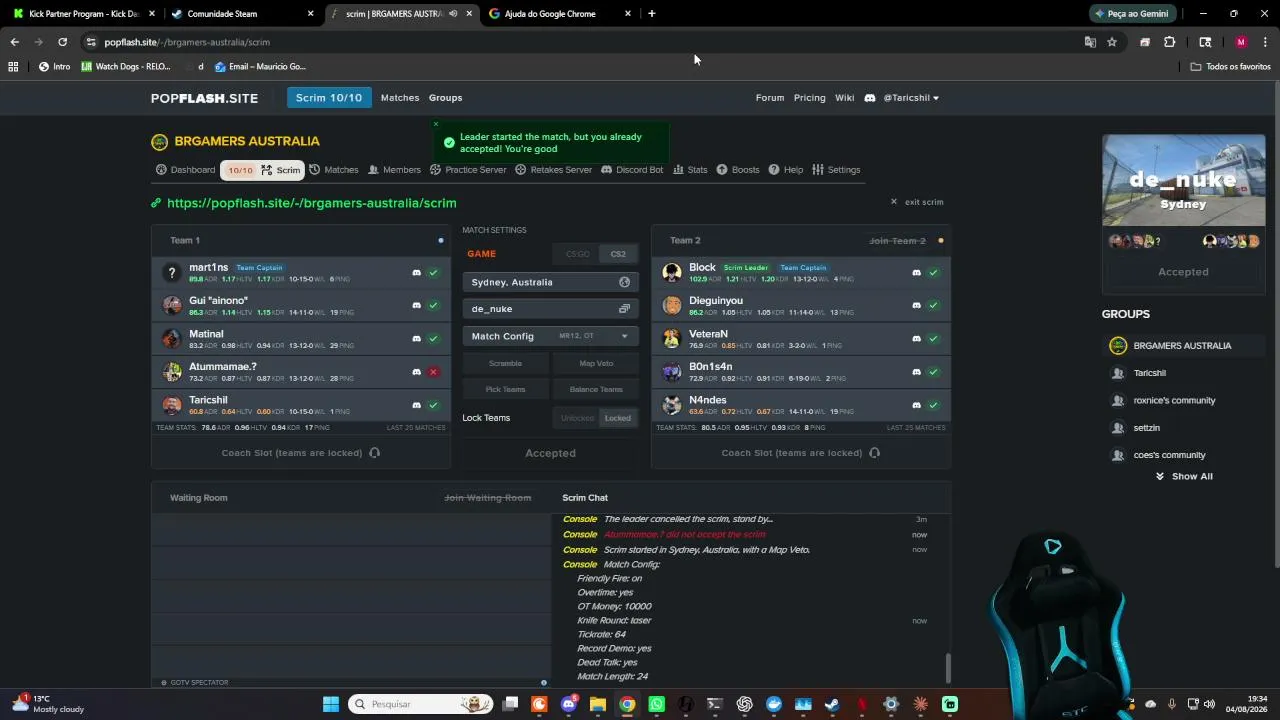Copy the scrim link via the link icon
The height and width of the screenshot is (720, 1280).
pyautogui.click(x=156, y=203)
